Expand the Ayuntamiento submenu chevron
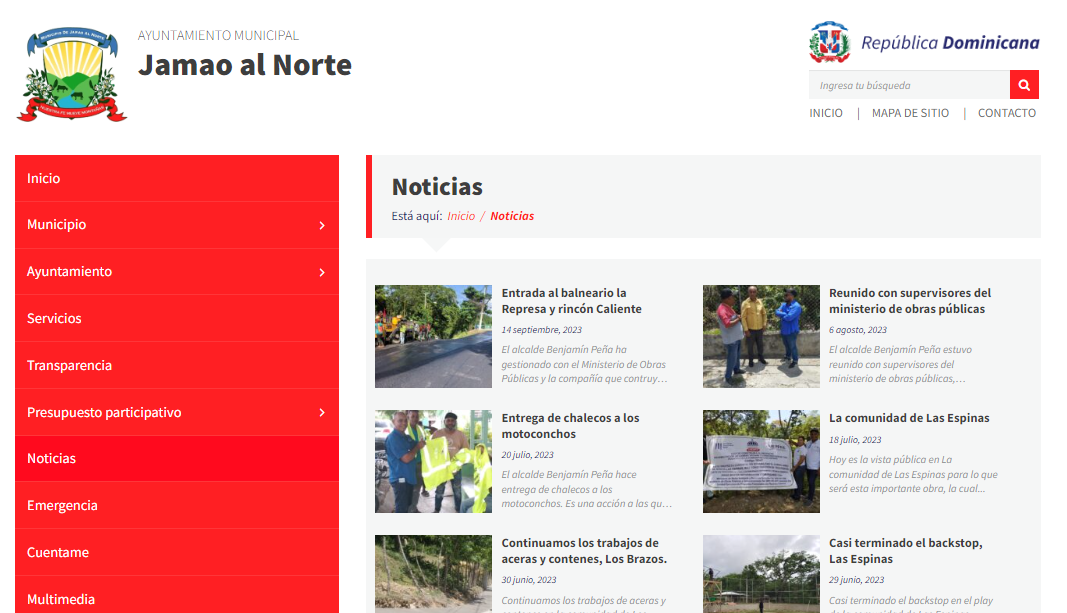The image size is (1067, 613). click(322, 272)
